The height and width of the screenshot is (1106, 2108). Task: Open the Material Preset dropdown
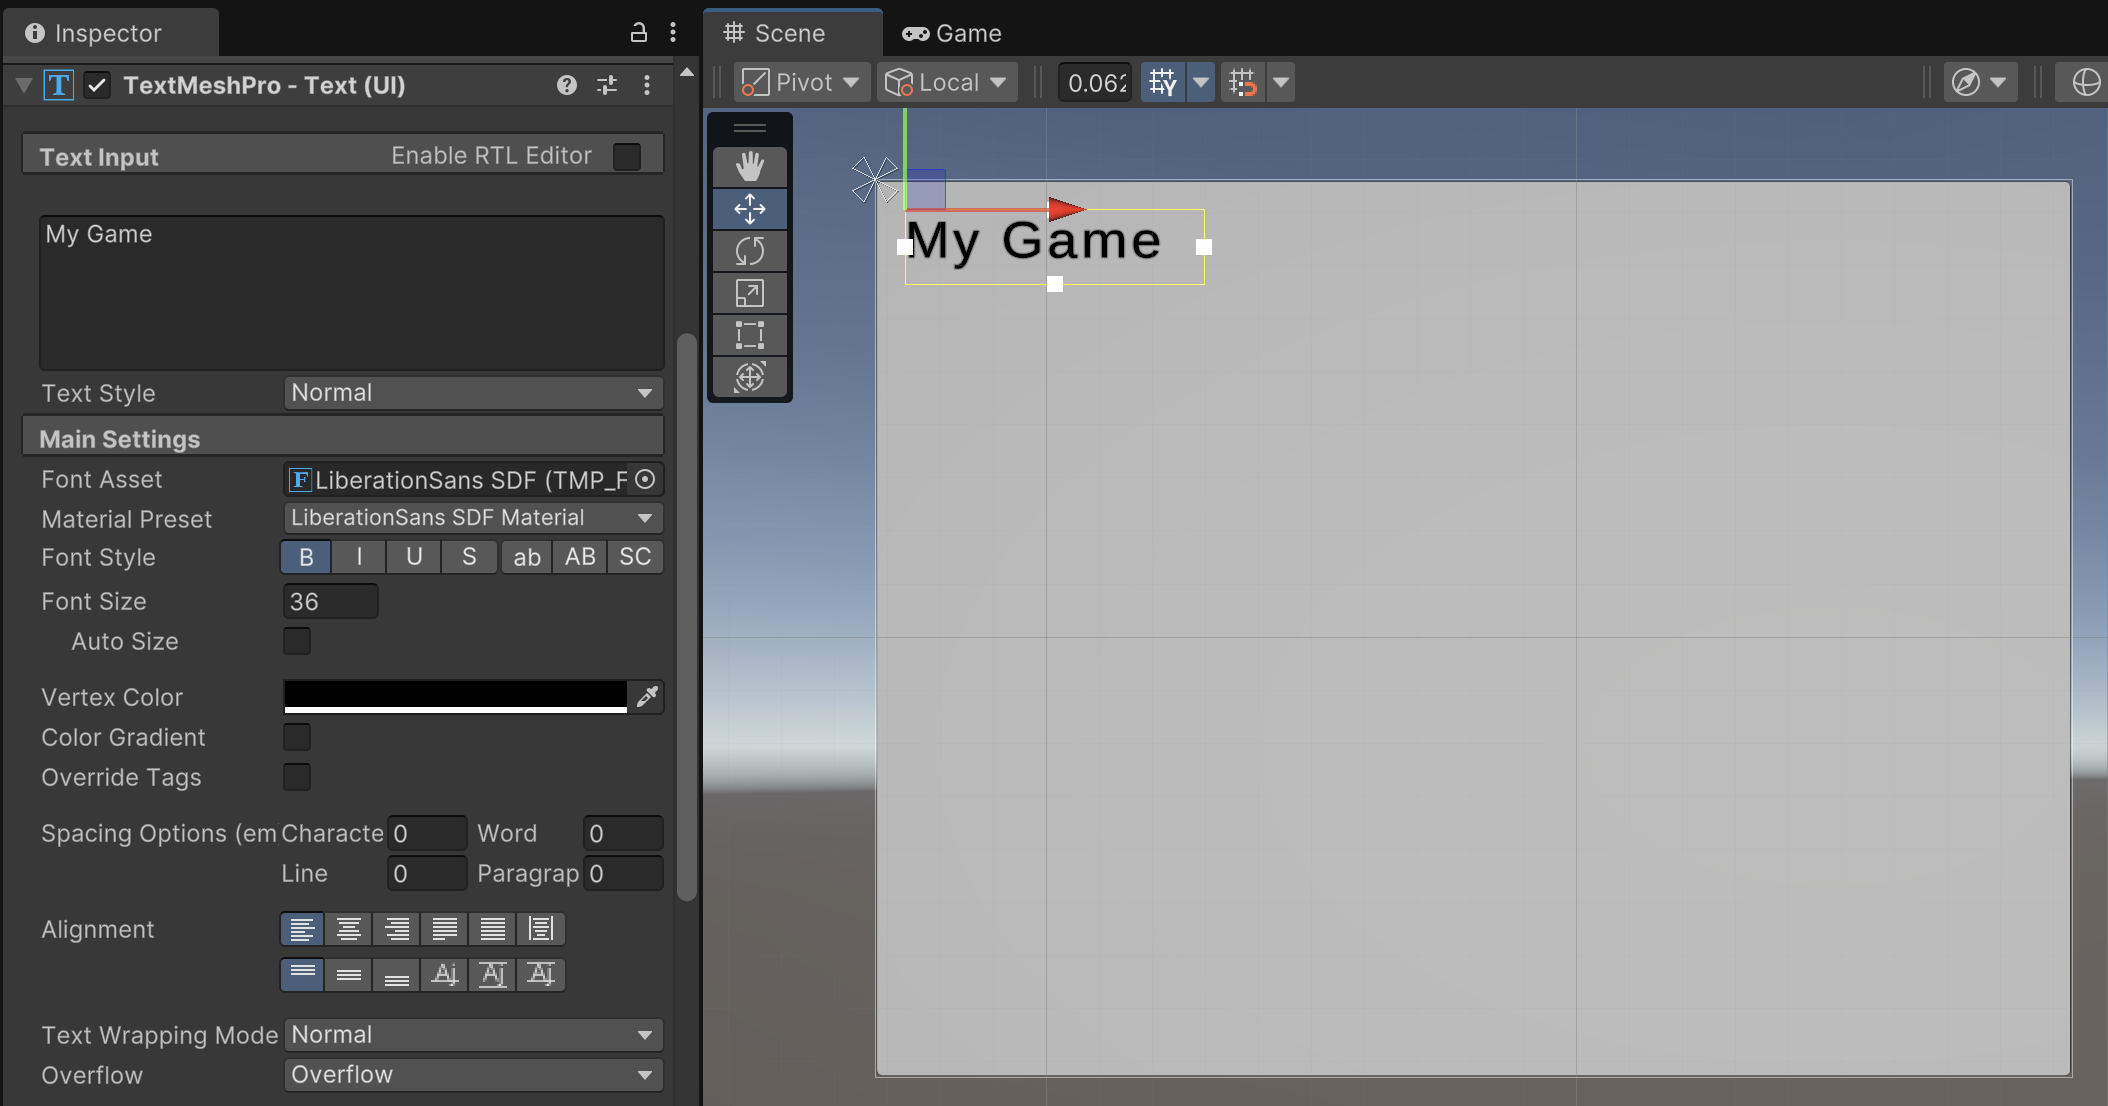coord(472,518)
